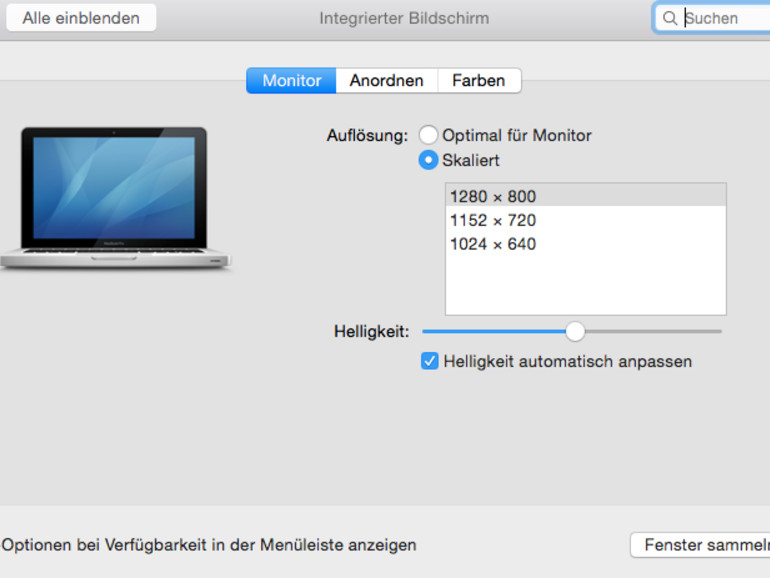Click the Alle einblenden button
Image resolution: width=770 pixels, height=578 pixels.
(x=81, y=18)
